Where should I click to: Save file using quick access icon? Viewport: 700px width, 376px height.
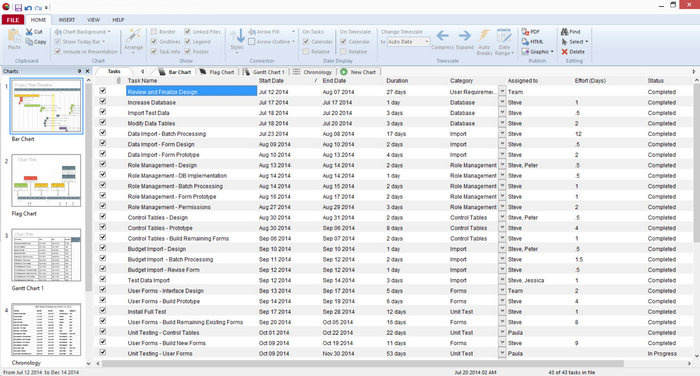(x=18, y=8)
